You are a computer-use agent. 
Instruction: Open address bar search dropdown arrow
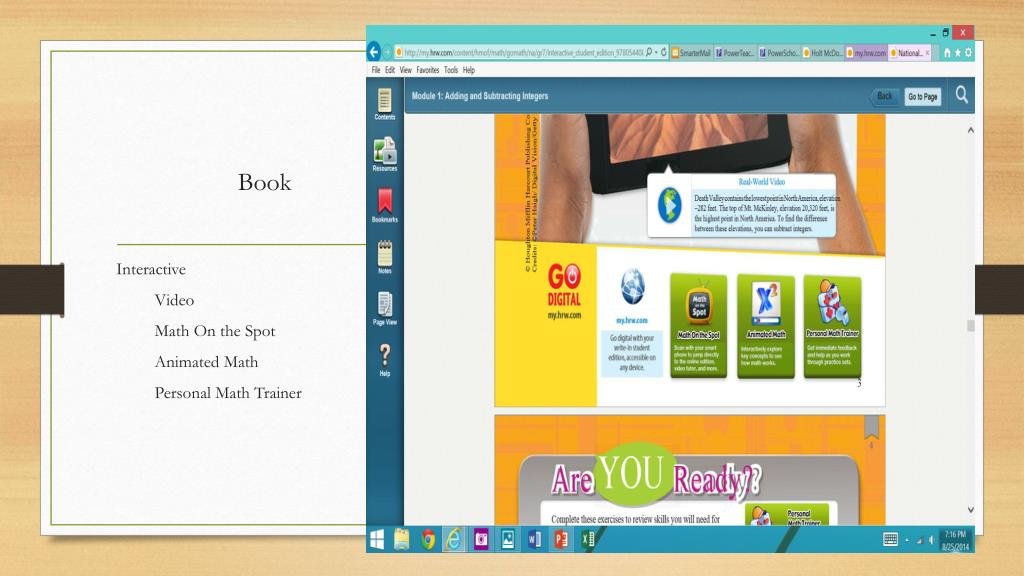pyautogui.click(x=656, y=52)
